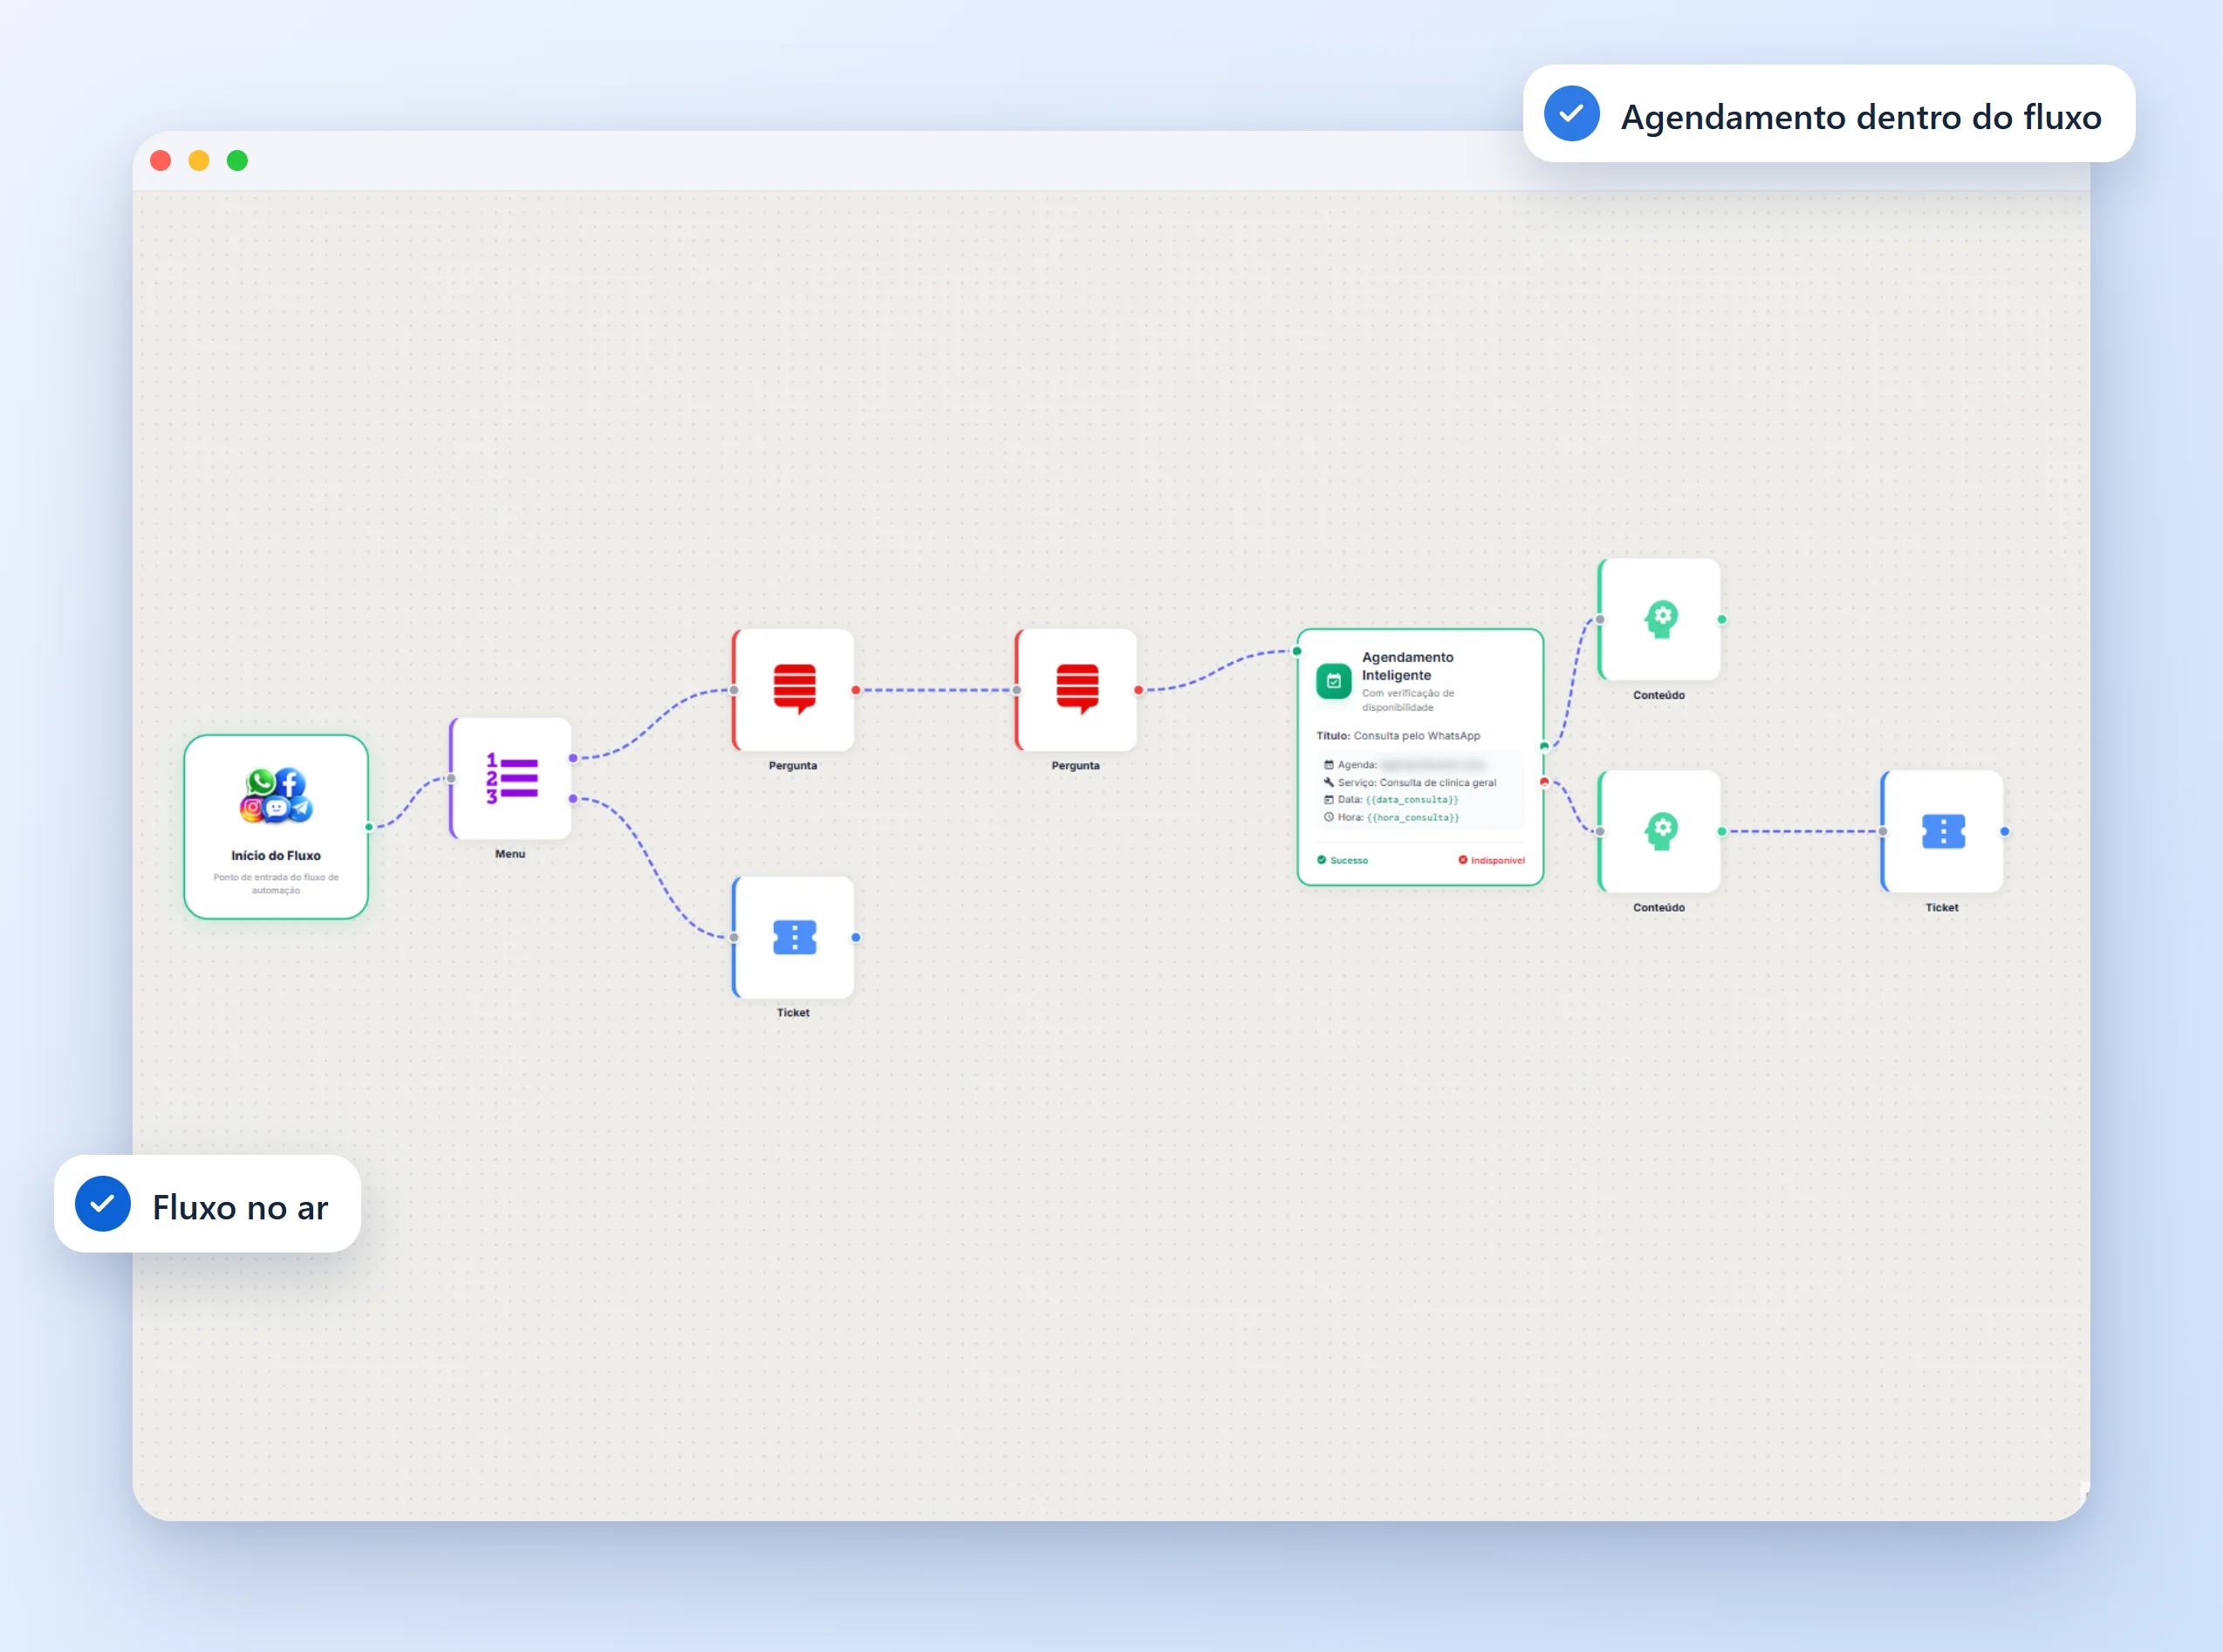Click the 'Fluxo no ar' badge text

click(240, 1208)
